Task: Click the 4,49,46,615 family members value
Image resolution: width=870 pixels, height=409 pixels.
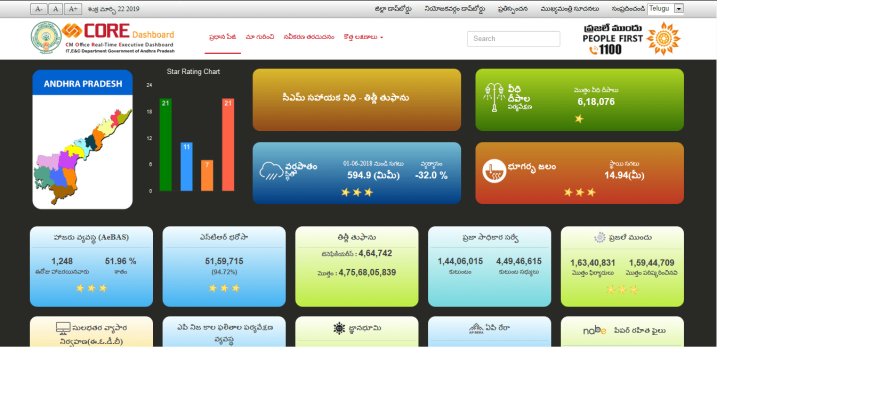Action: tap(519, 261)
